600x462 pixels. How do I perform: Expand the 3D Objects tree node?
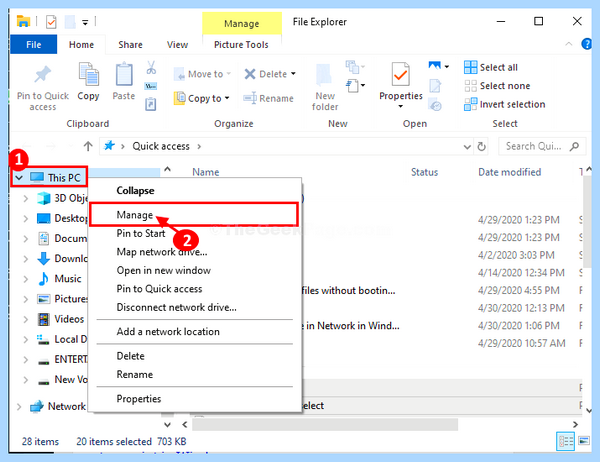click(26, 198)
